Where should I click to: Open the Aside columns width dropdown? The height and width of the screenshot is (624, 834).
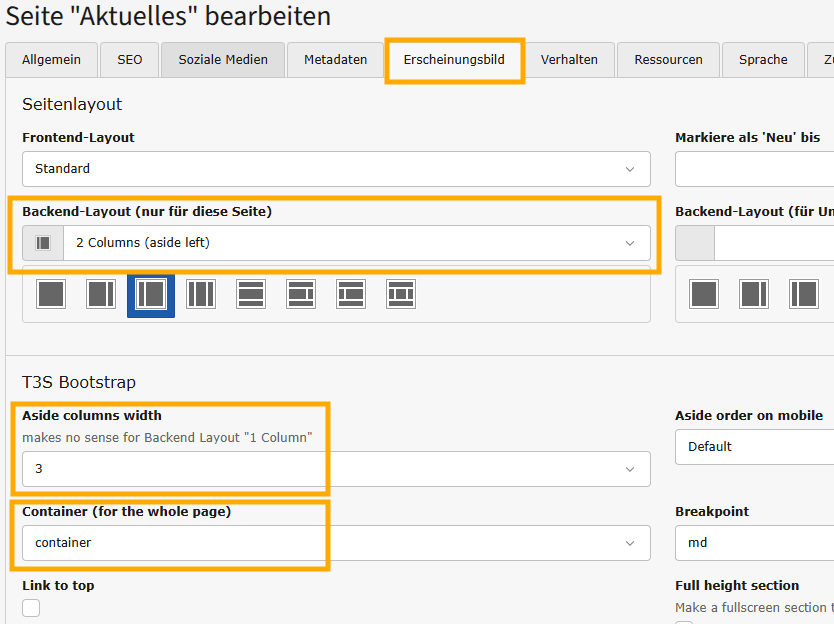[336, 469]
